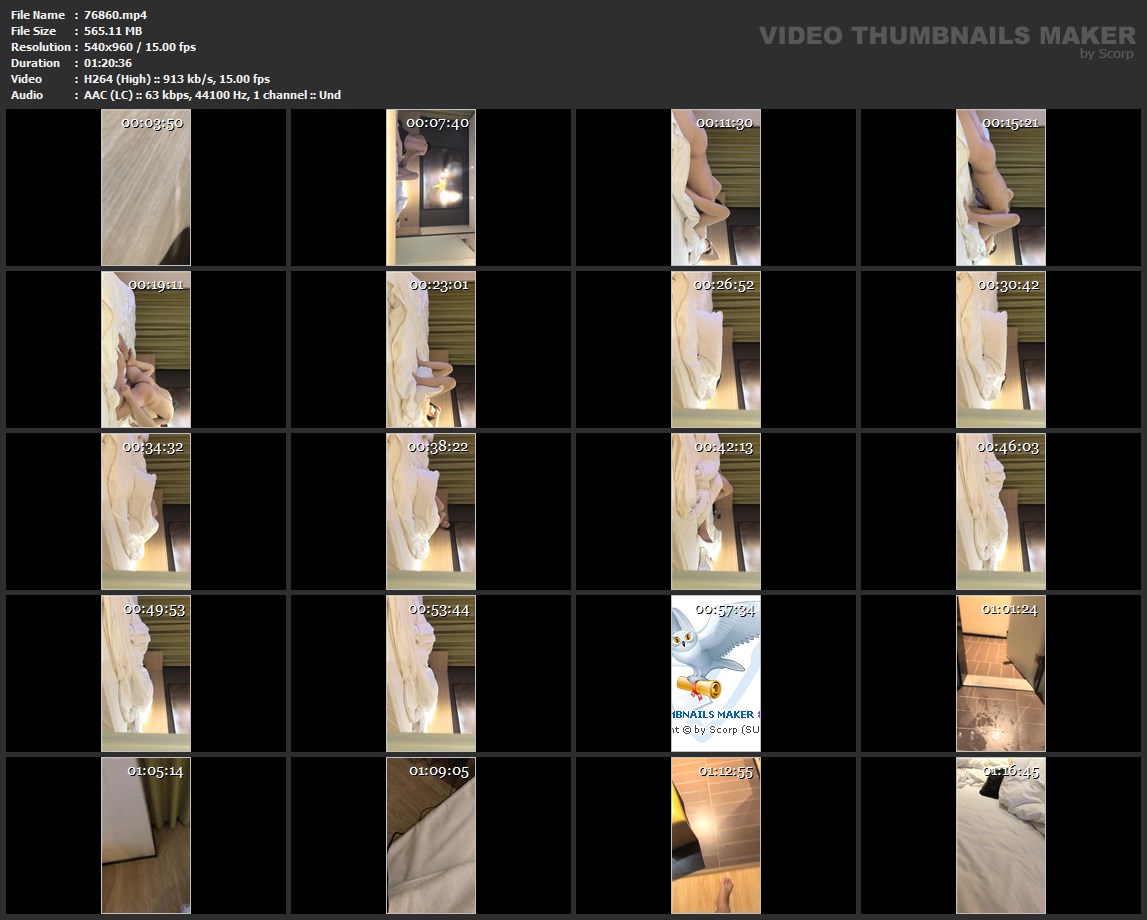
Task: Click the file name 76860.mp4
Action: coord(115,15)
